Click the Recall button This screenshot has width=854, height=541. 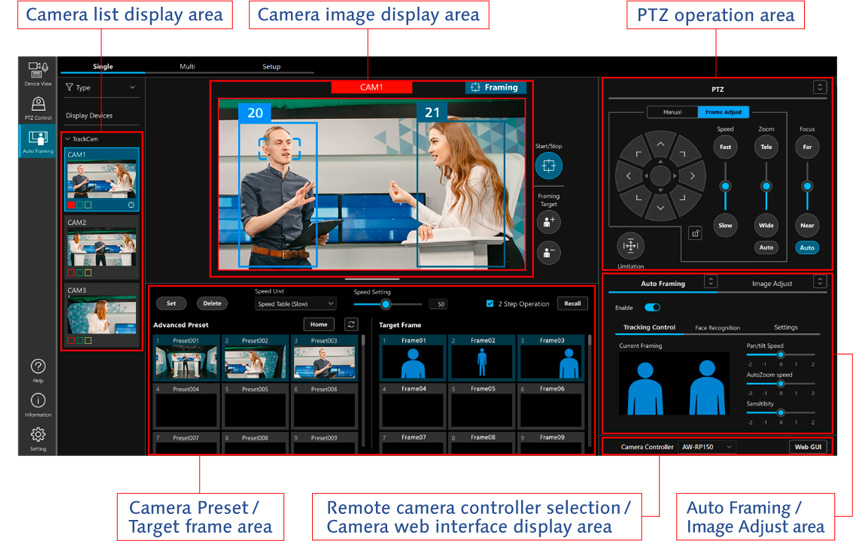click(572, 303)
